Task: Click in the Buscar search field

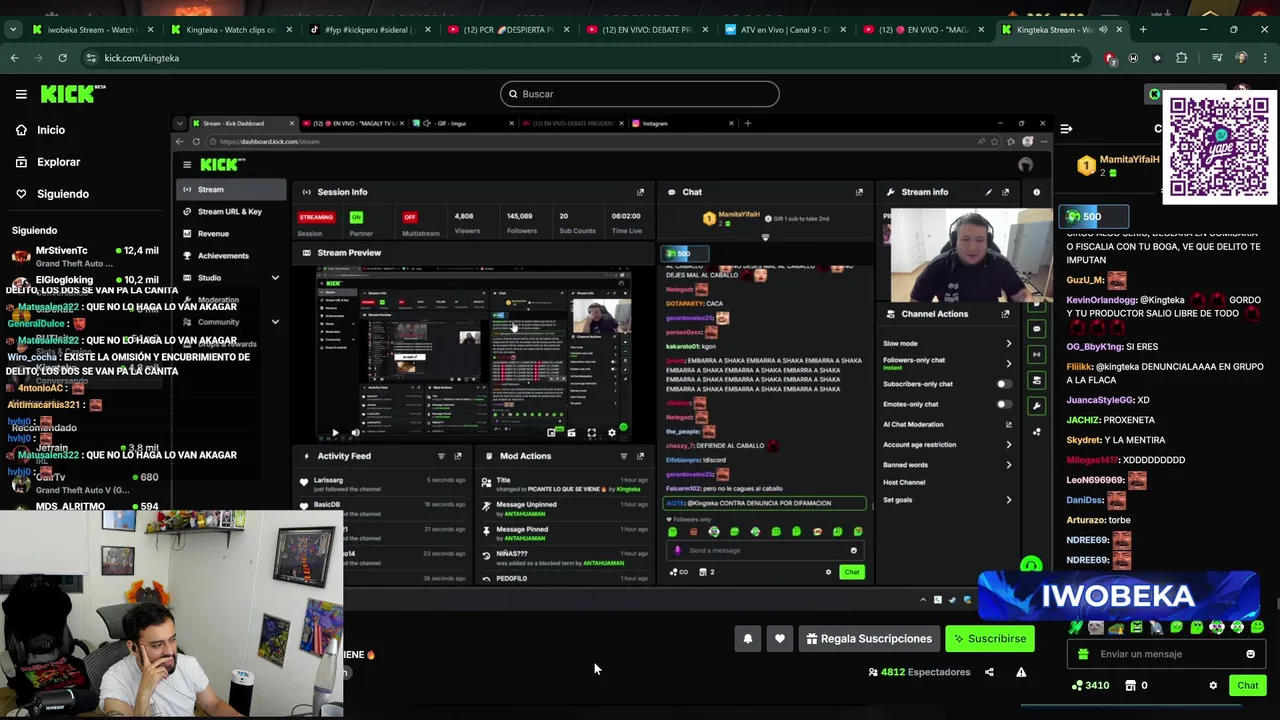Action: (640, 94)
